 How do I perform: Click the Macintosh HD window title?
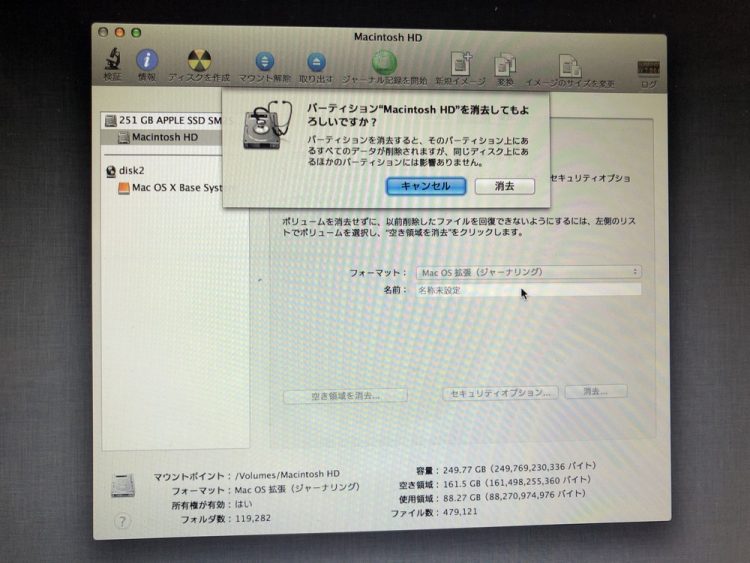point(388,37)
